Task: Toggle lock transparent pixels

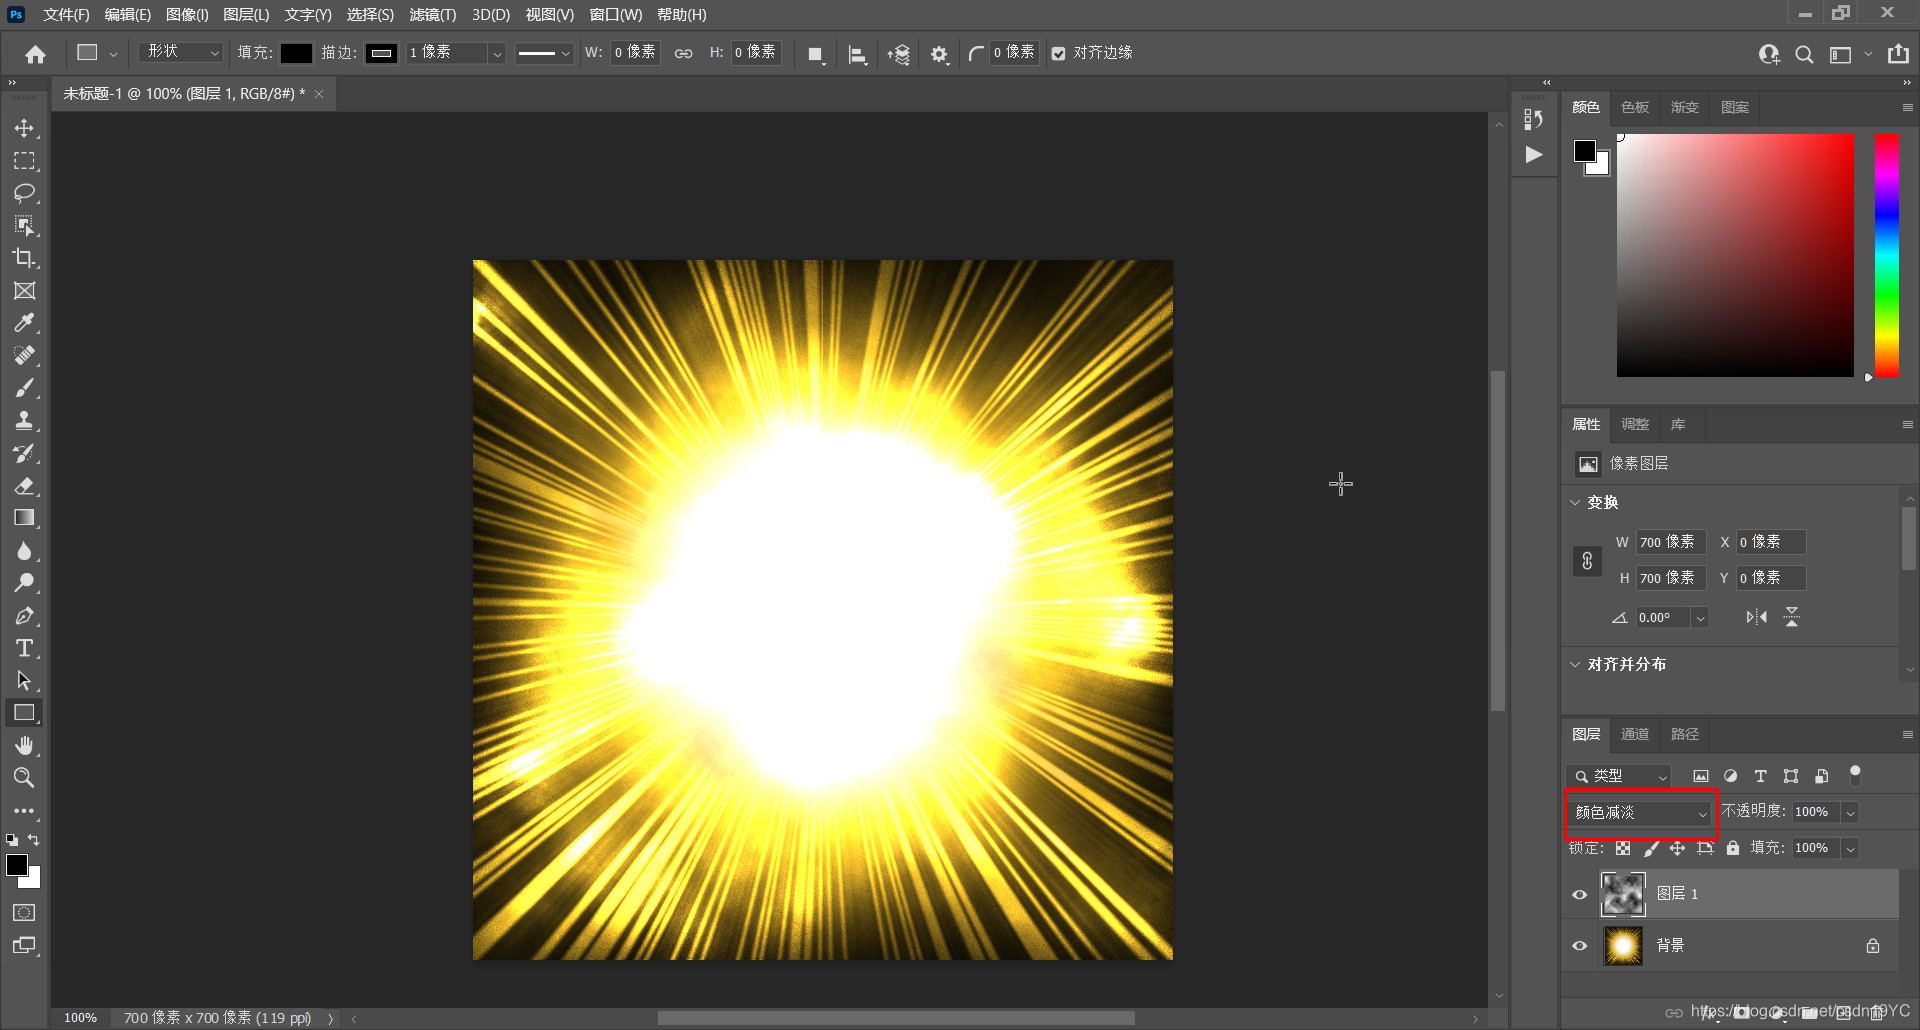Action: click(x=1623, y=848)
